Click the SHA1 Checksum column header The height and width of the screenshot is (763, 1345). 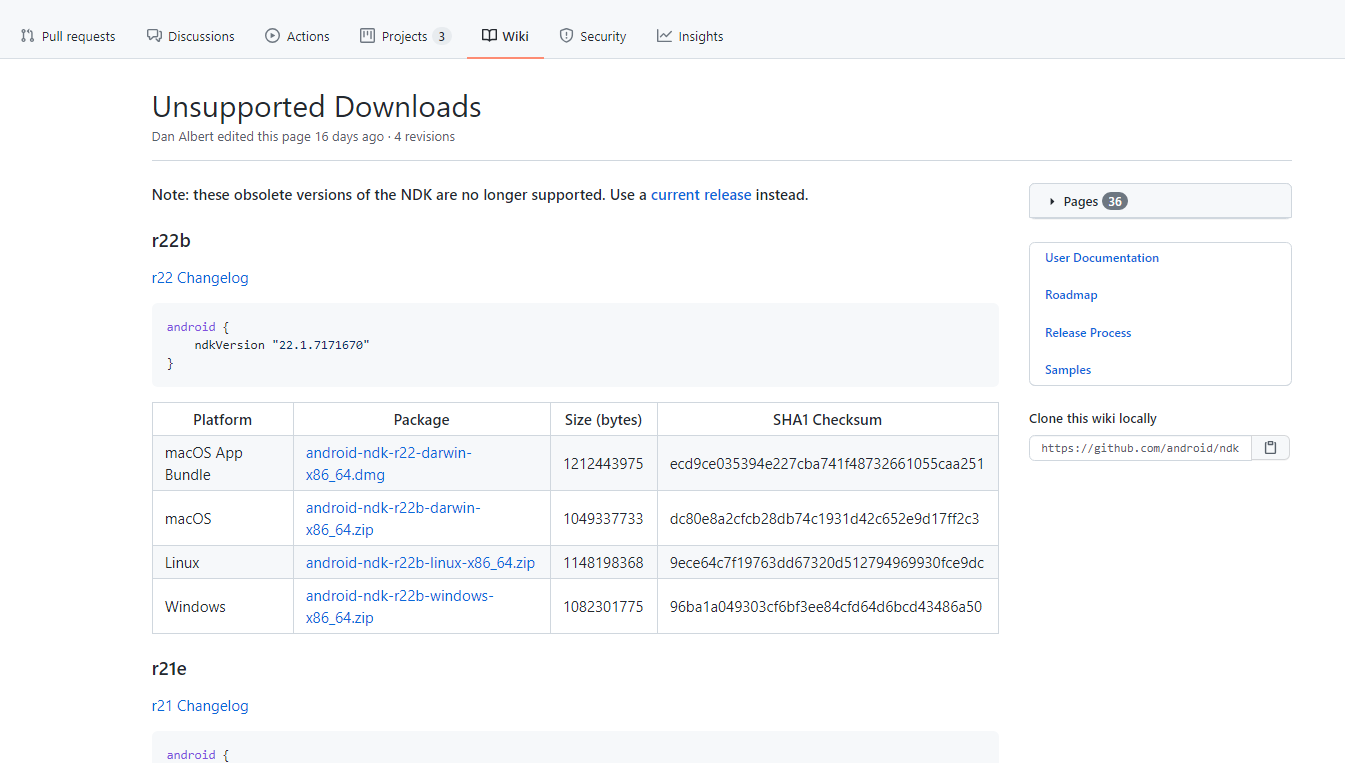point(827,420)
